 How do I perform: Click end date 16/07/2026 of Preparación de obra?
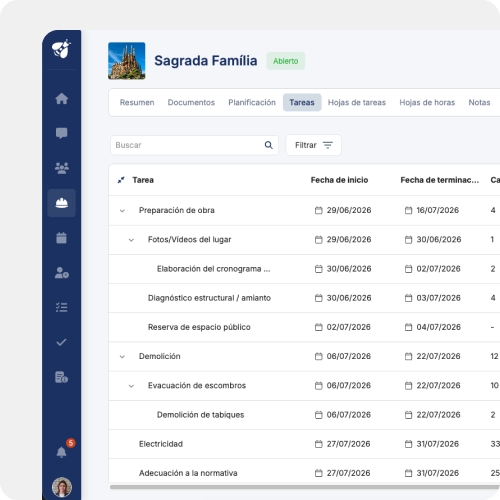point(438,210)
